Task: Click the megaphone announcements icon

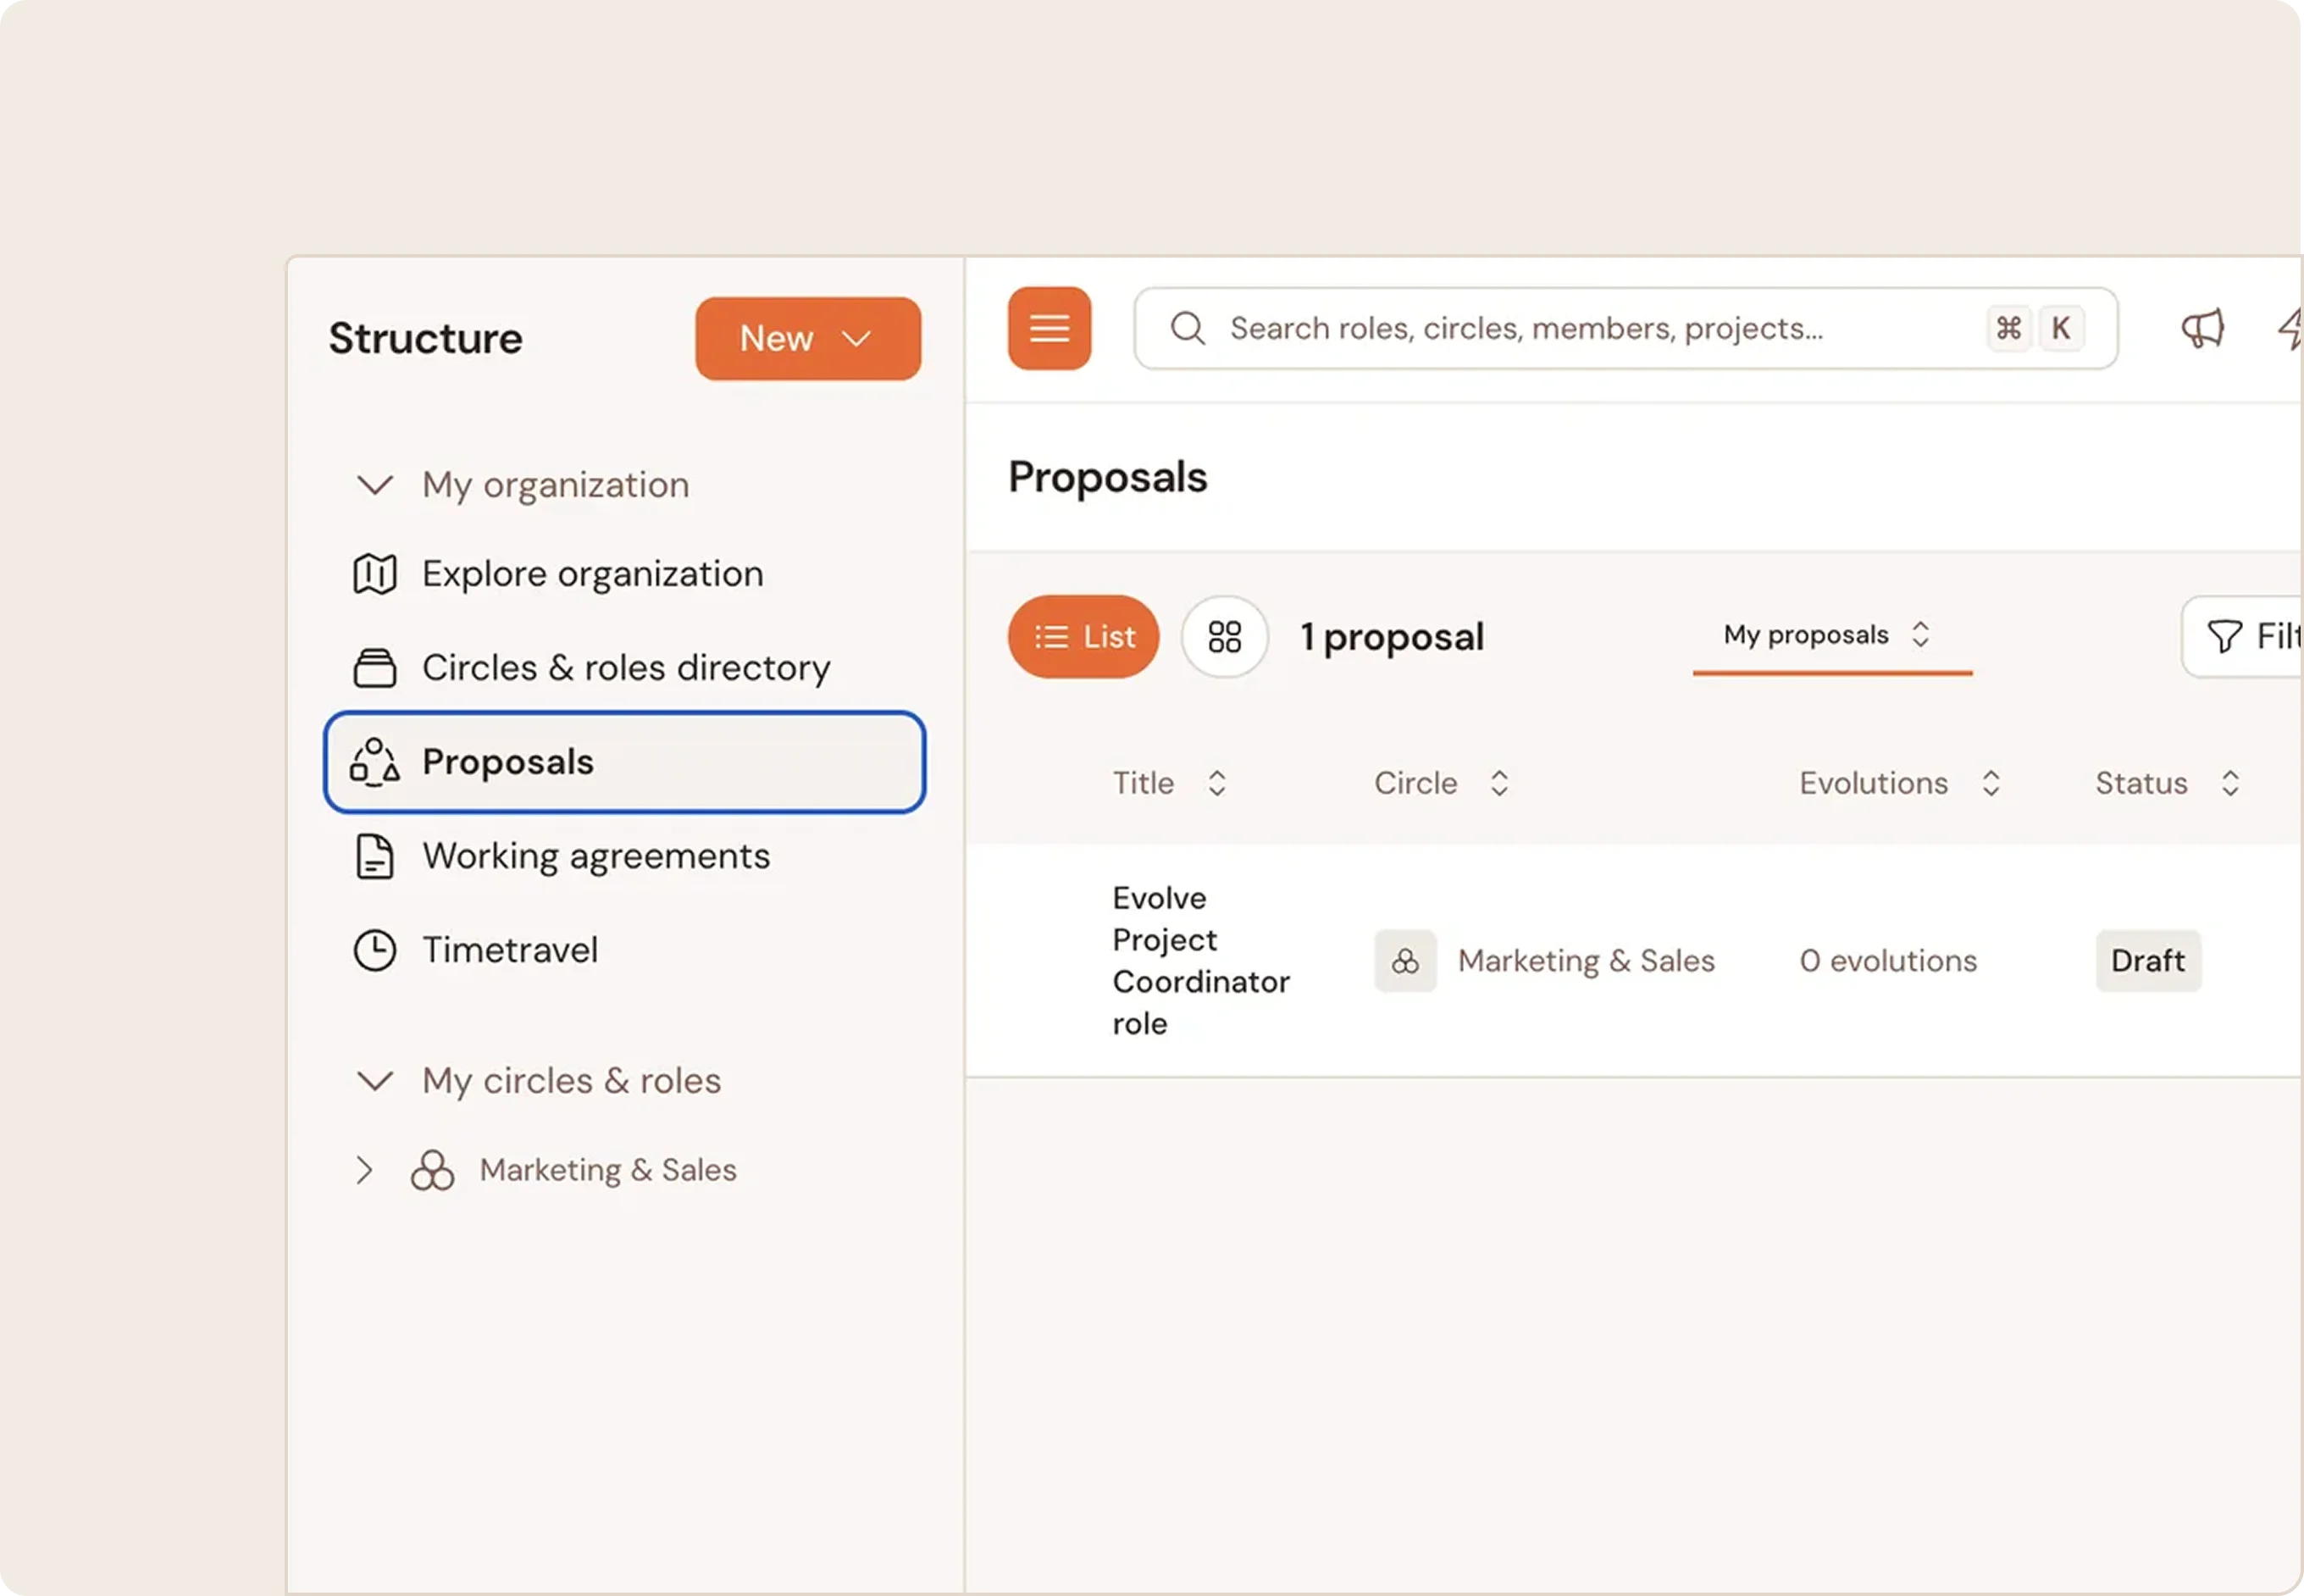Action: click(2202, 328)
